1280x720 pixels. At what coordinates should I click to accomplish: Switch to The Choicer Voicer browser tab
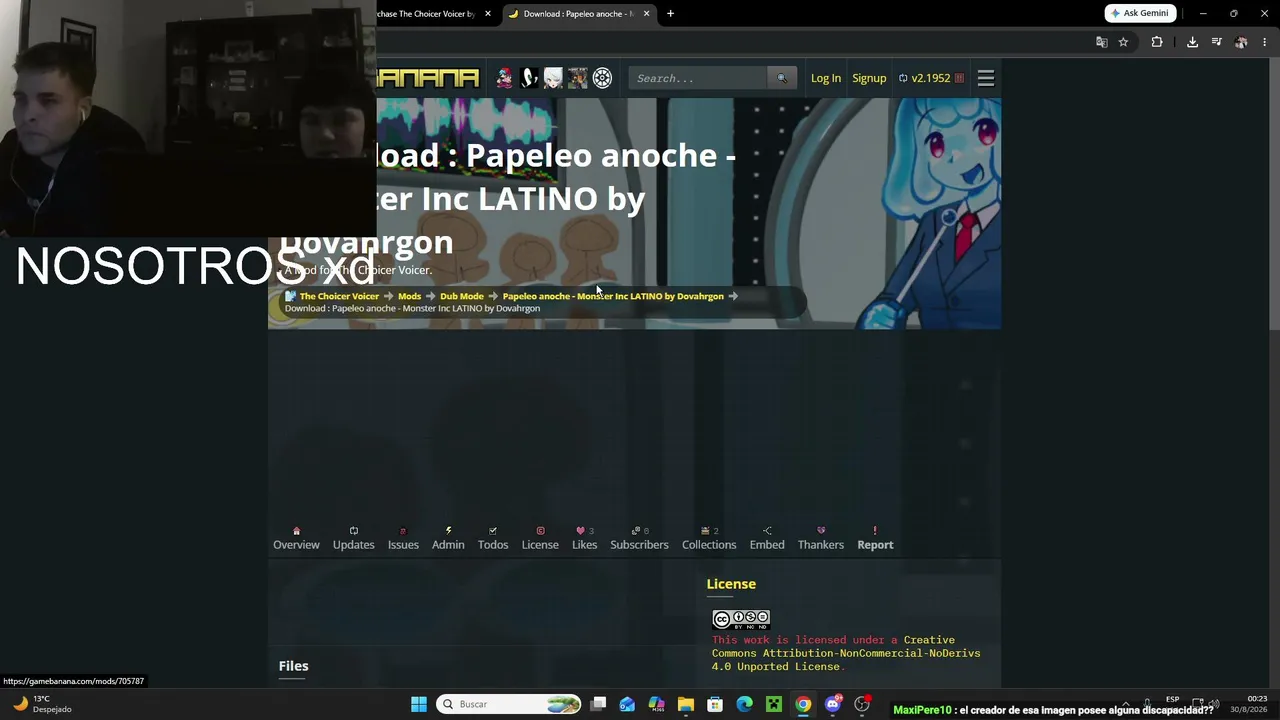[x=428, y=14]
